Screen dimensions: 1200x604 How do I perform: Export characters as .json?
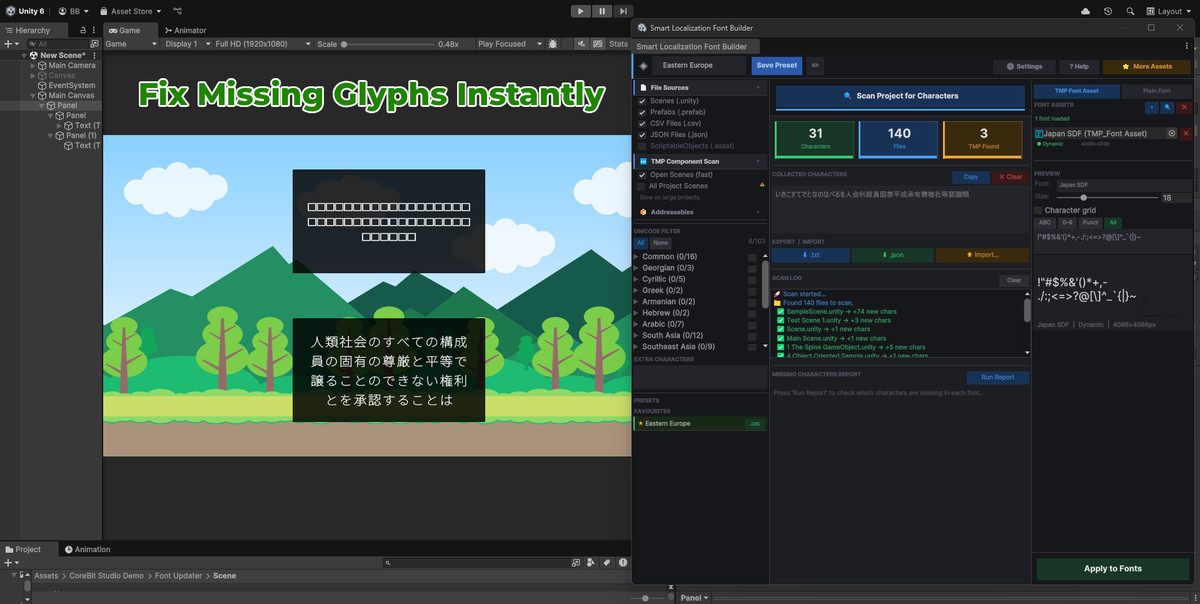894,255
